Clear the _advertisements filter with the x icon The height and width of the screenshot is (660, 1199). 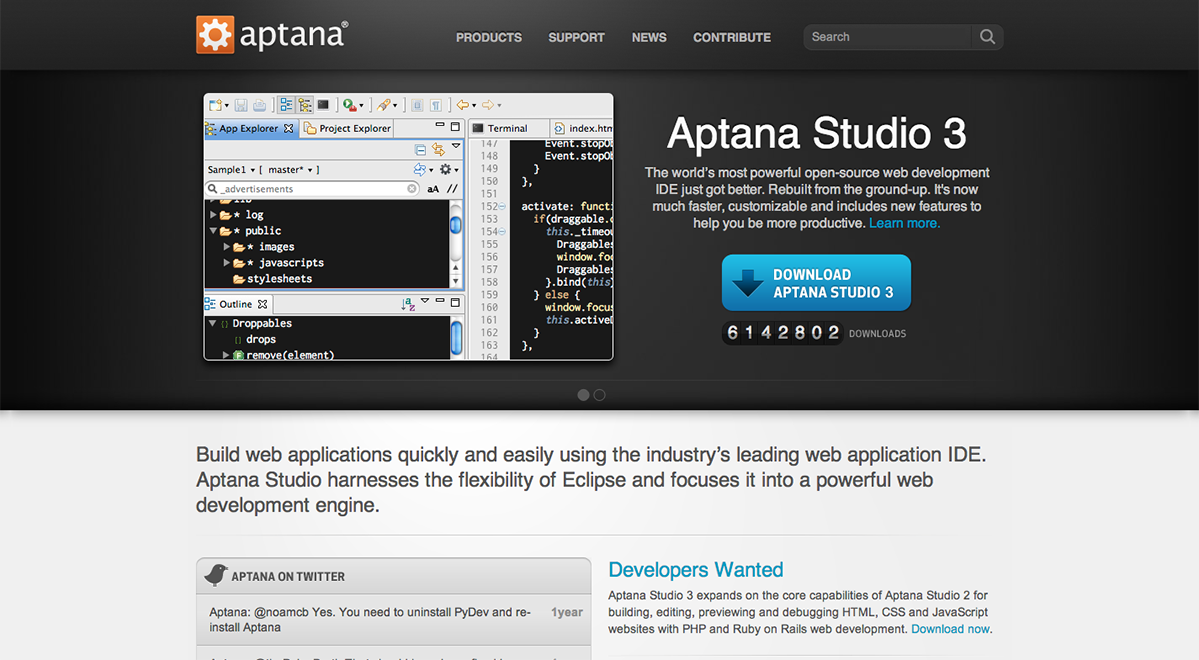[x=412, y=188]
